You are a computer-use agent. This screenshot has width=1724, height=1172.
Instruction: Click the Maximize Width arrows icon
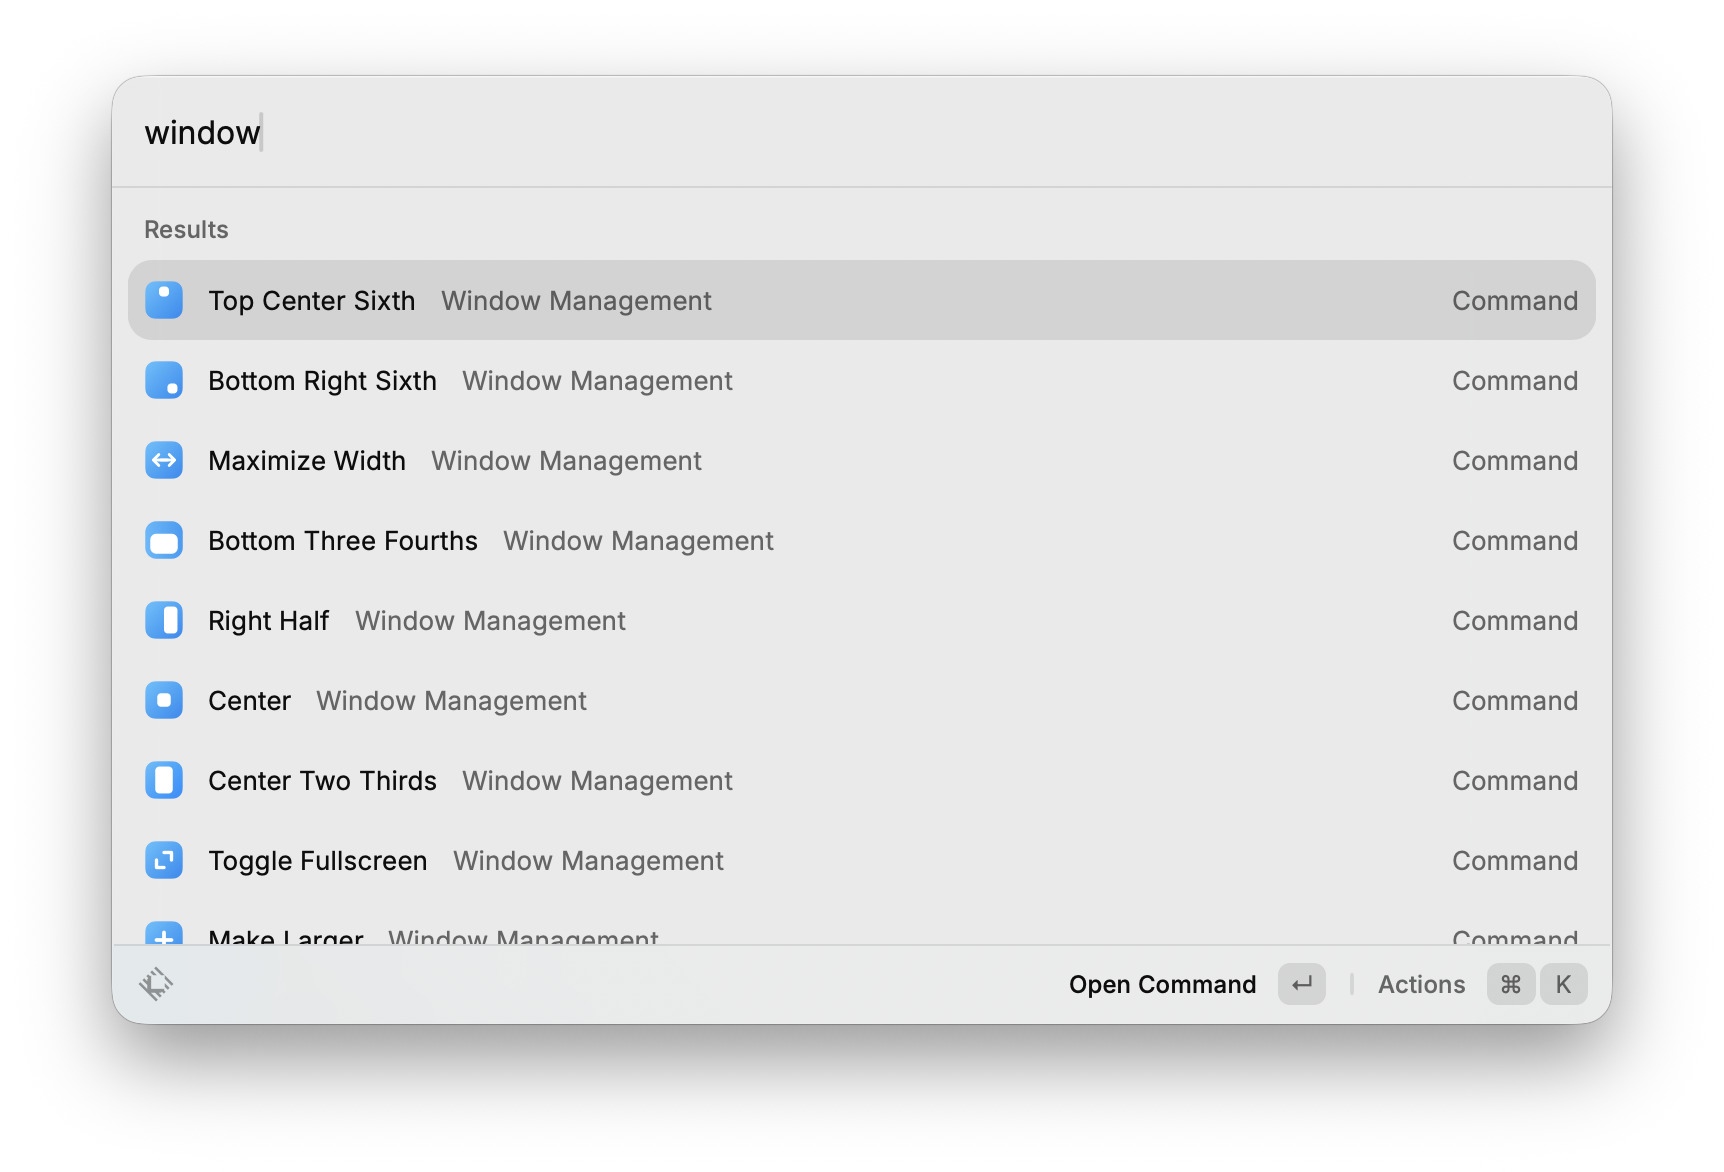[x=164, y=460]
